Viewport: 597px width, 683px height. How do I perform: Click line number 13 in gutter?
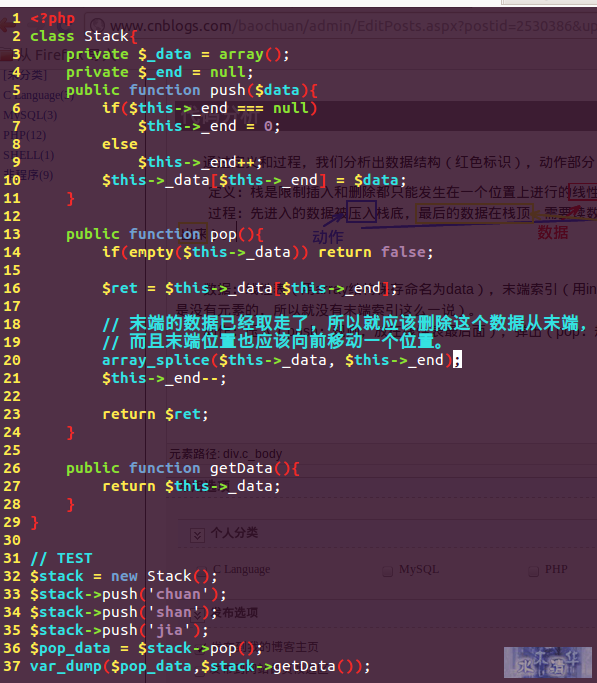click(x=12, y=234)
